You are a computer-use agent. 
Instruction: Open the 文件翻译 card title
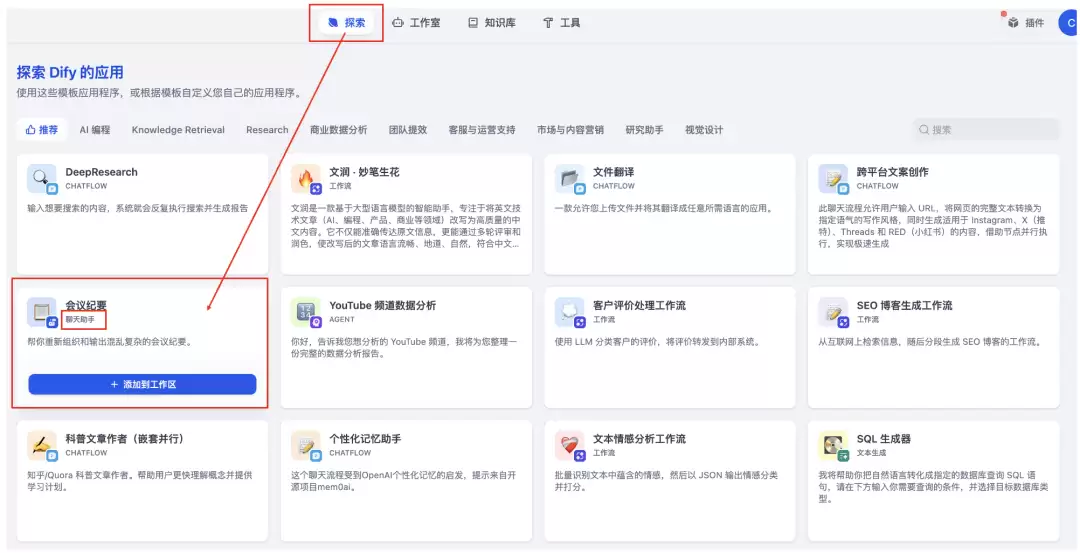615,172
